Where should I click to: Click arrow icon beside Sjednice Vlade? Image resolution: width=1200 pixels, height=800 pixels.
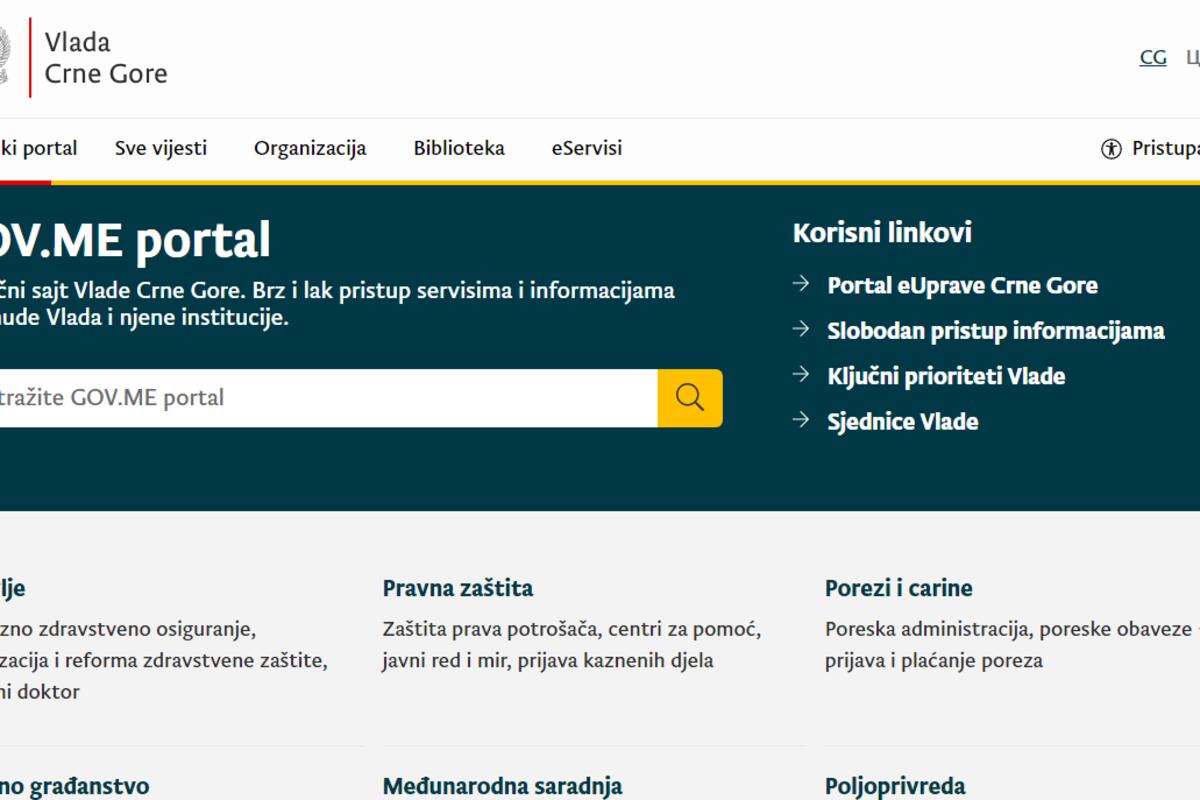point(801,420)
